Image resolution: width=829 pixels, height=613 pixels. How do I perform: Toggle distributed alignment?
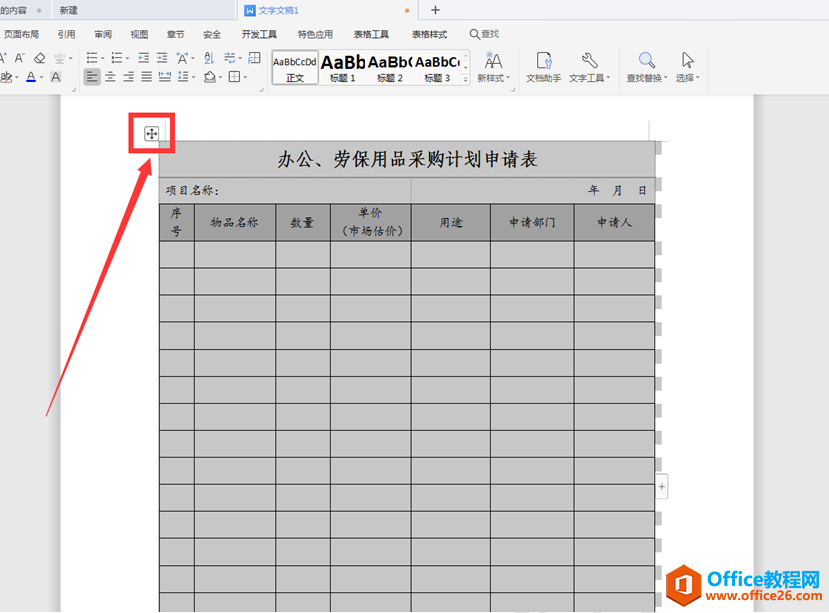click(165, 77)
